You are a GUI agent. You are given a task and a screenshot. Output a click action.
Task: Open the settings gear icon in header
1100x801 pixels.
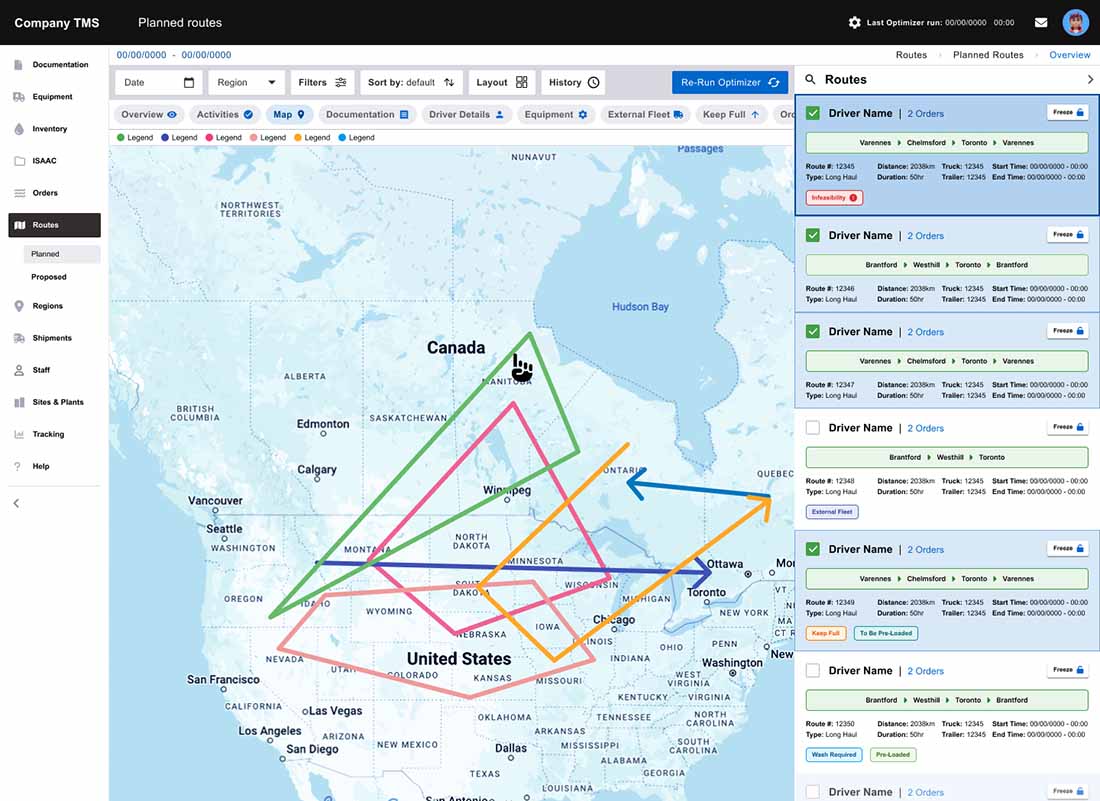[x=854, y=22]
